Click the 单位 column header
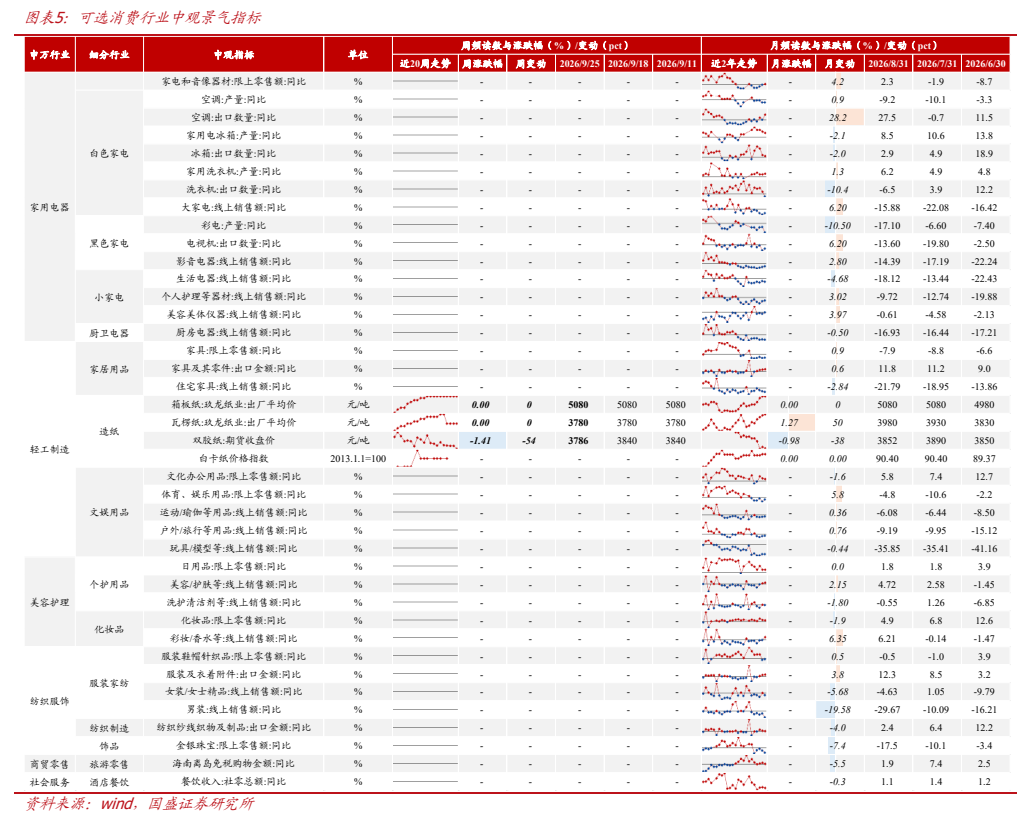The width and height of the screenshot is (1031, 825). (x=358, y=55)
